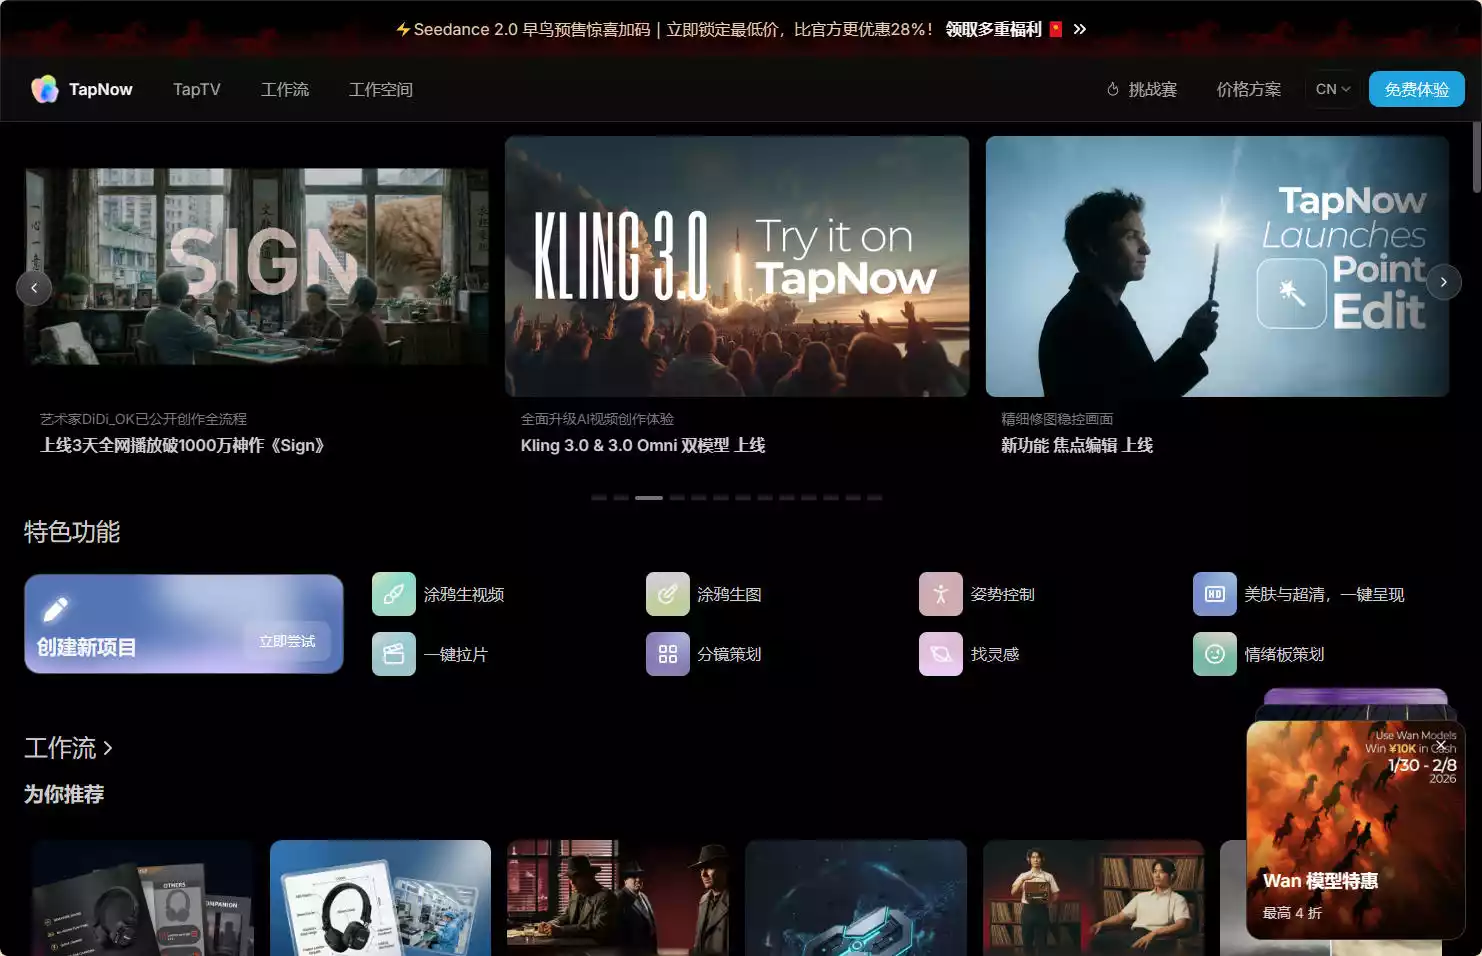Click the 情绪板策划 smiley icon
This screenshot has width=1482, height=956.
pos(1215,654)
